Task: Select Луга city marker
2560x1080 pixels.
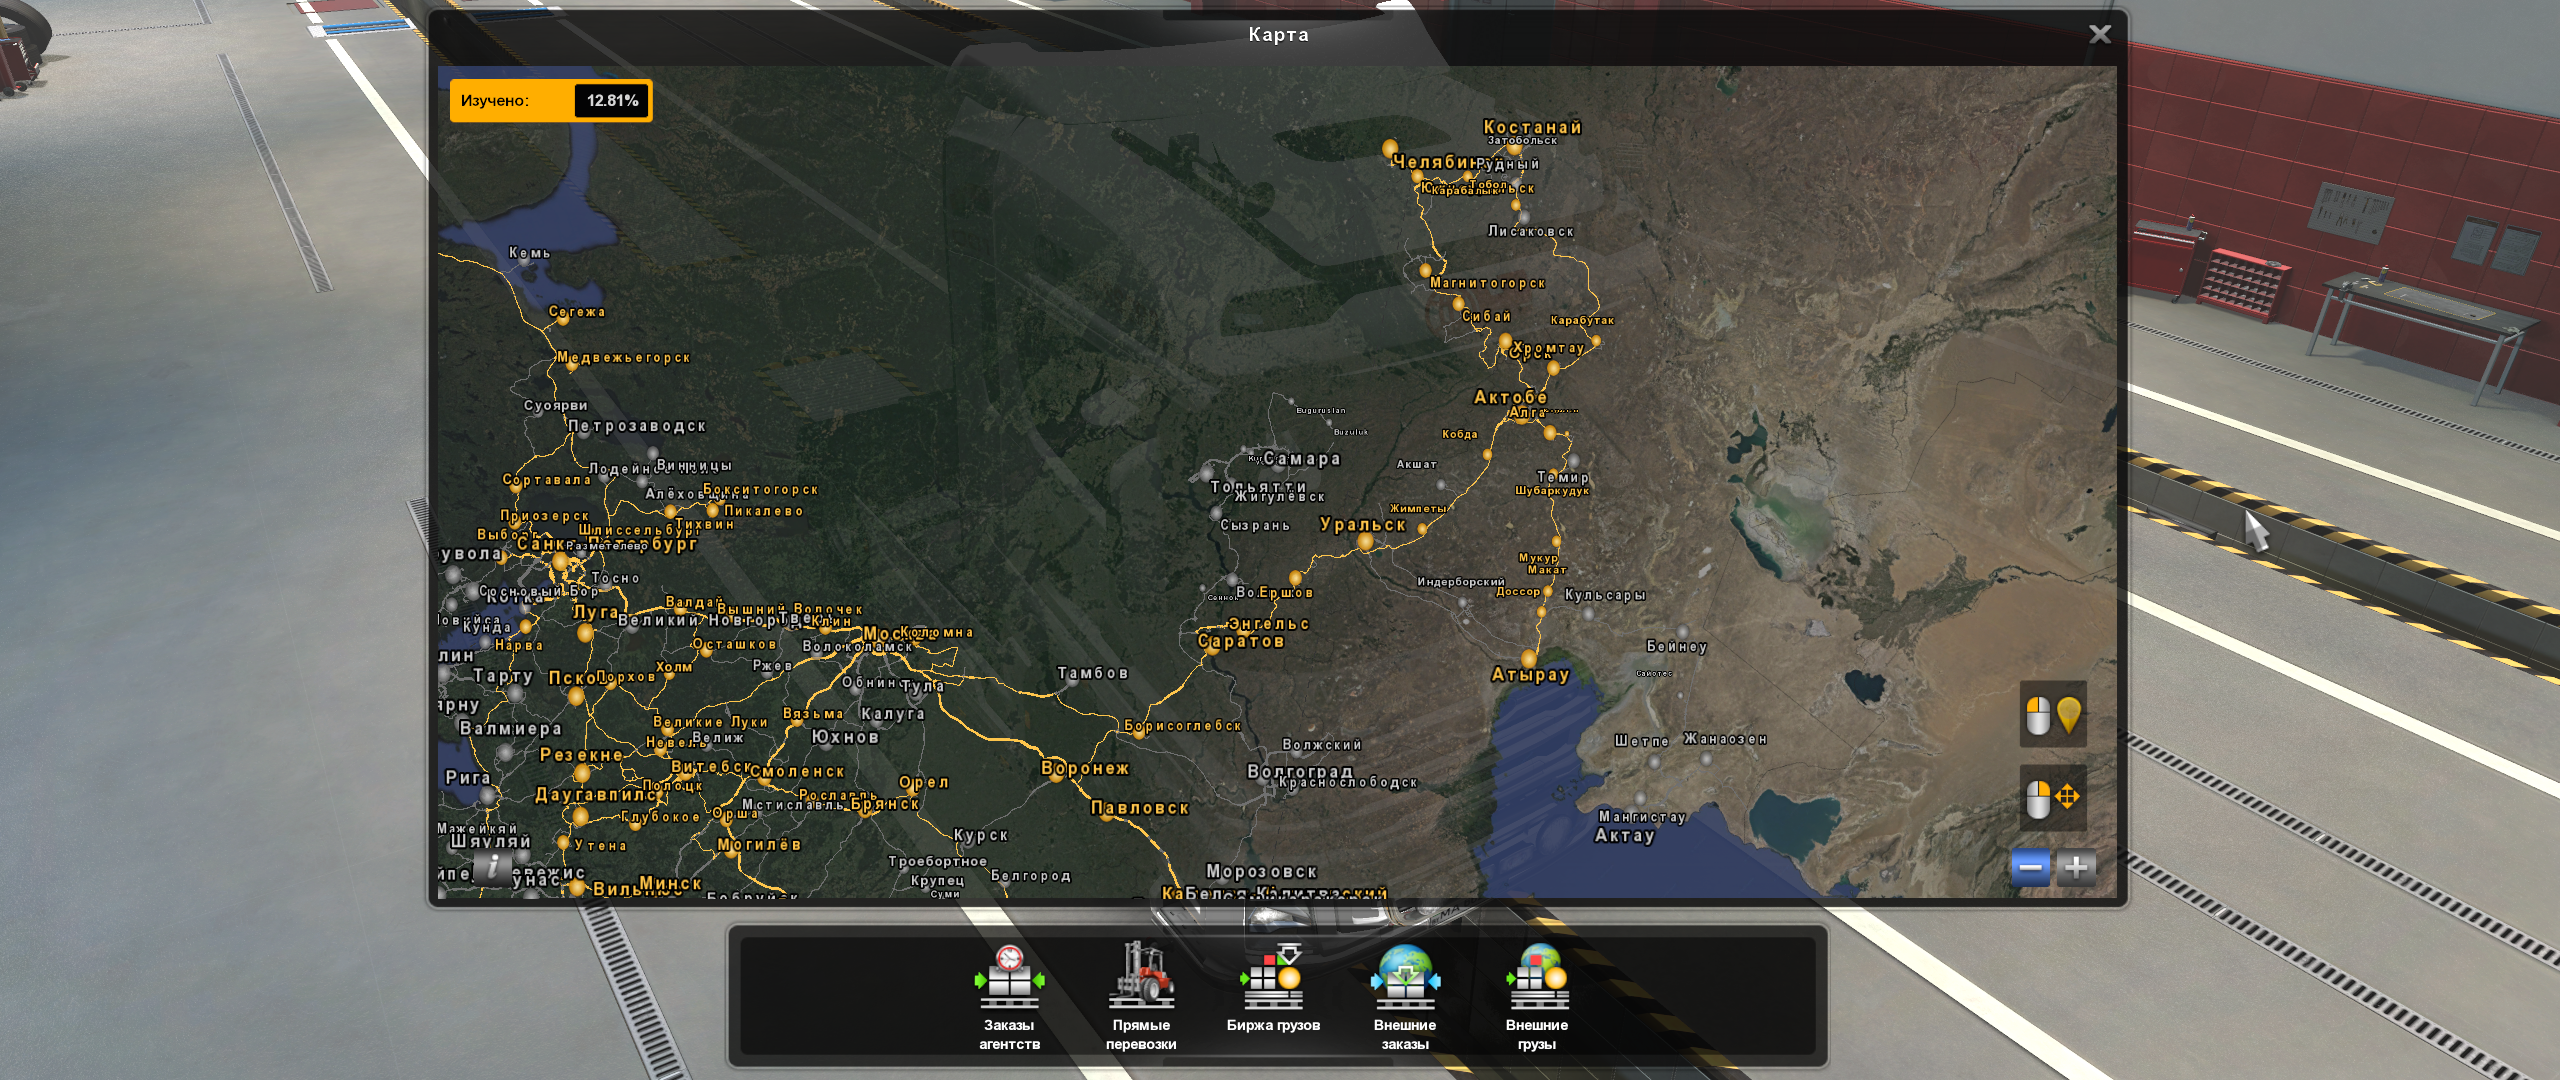Action: coord(586,632)
